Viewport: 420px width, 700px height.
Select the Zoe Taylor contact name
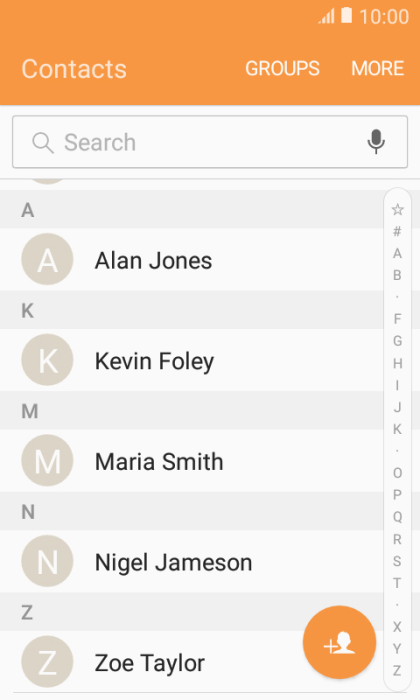pos(150,663)
